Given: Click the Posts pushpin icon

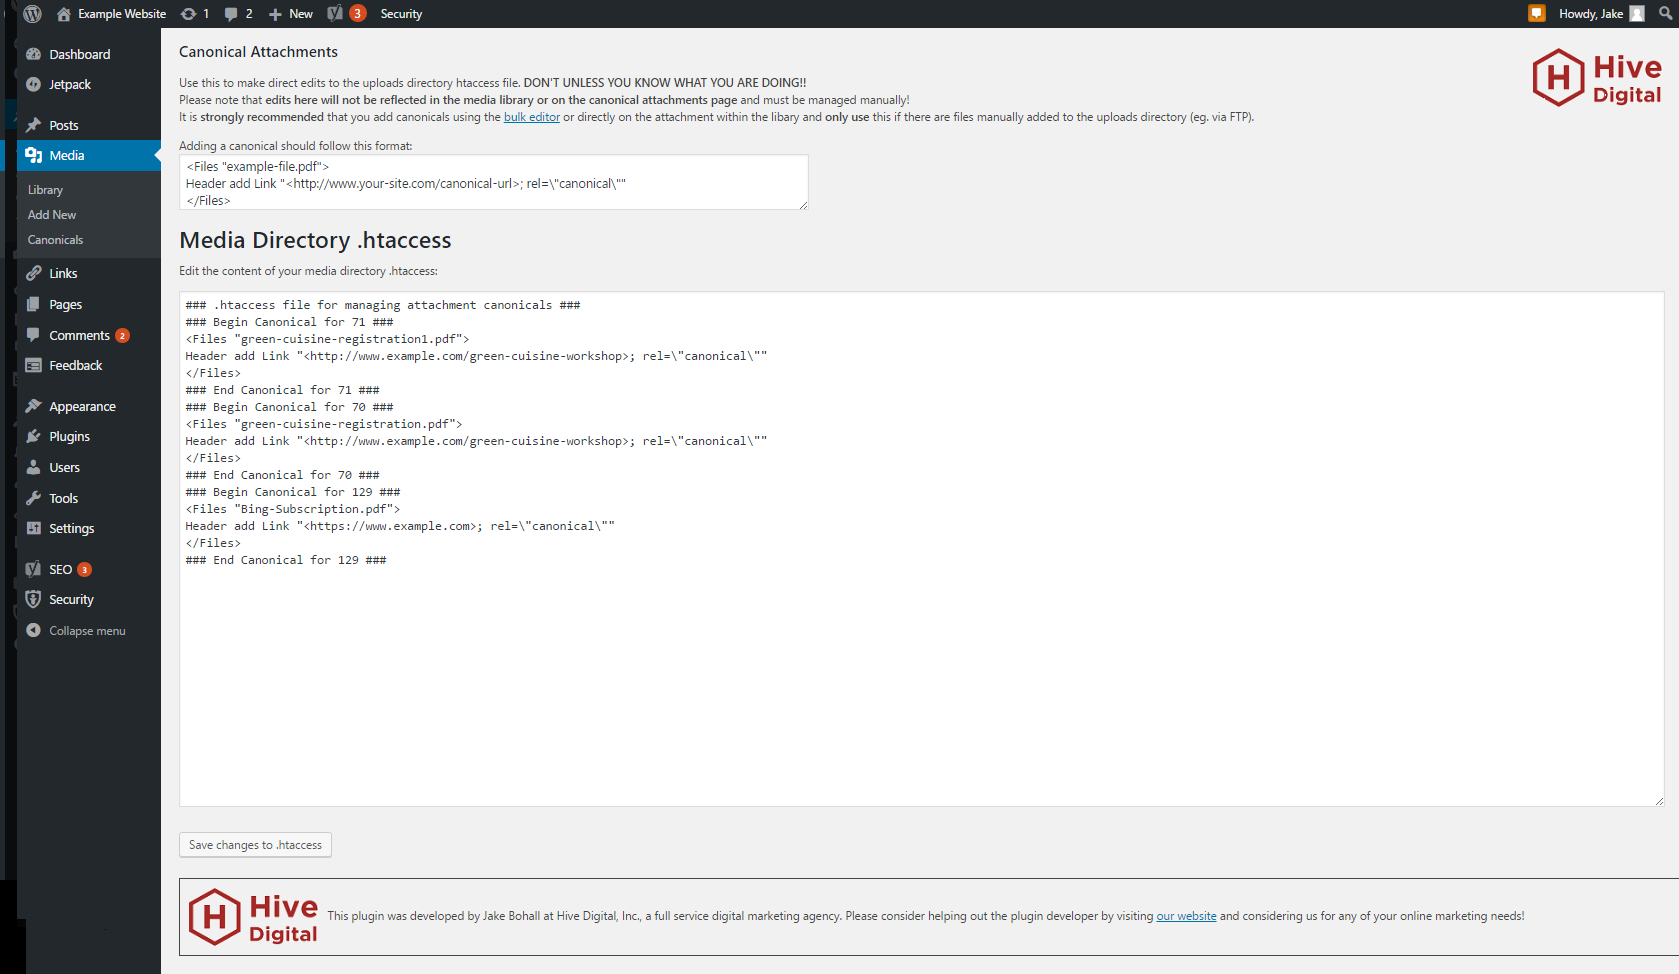Looking at the screenshot, I should 34,125.
